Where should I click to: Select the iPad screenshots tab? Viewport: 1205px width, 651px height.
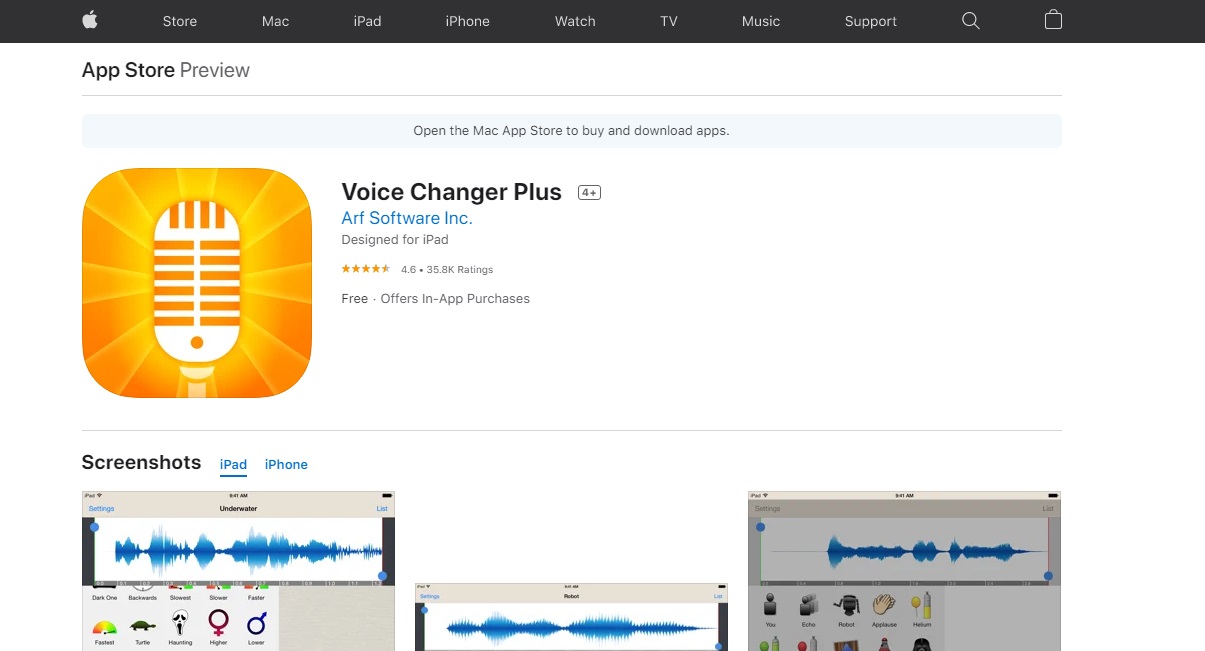point(233,464)
